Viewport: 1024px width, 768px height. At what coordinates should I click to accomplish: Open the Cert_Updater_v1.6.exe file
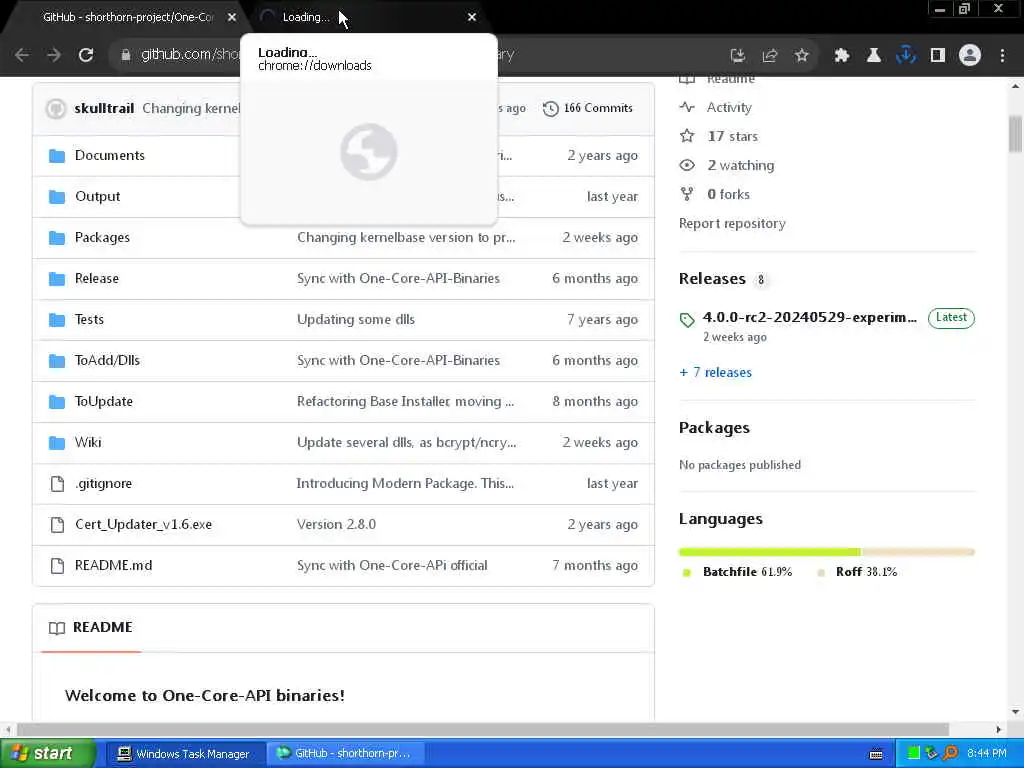point(143,524)
